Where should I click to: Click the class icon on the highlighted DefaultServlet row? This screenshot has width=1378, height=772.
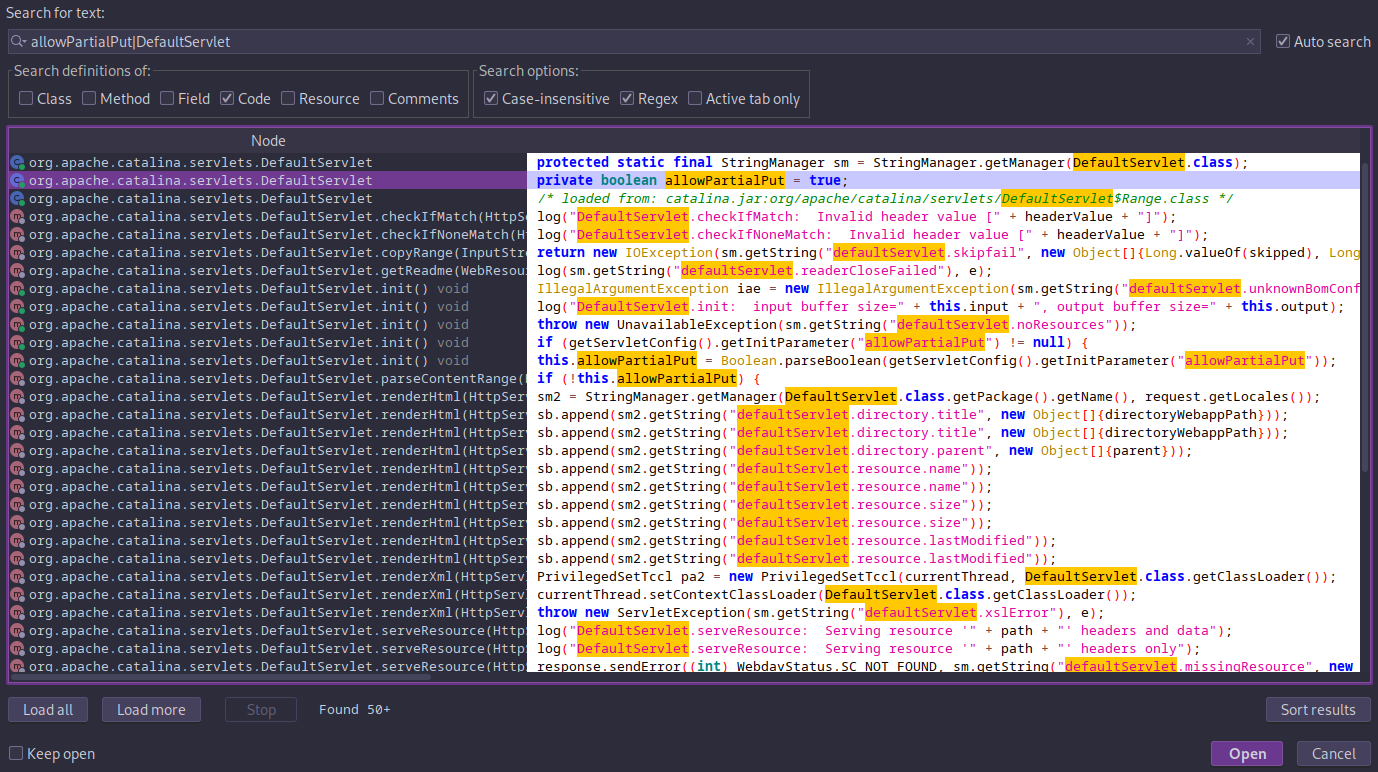pyautogui.click(x=18, y=180)
